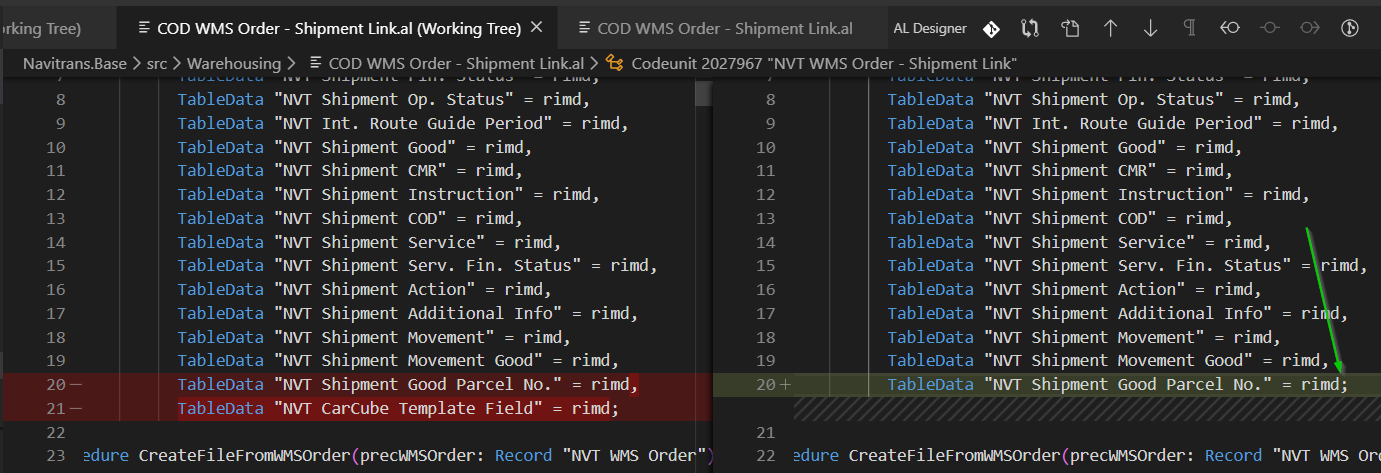Open the circled git branch graph icon

coord(1350,28)
